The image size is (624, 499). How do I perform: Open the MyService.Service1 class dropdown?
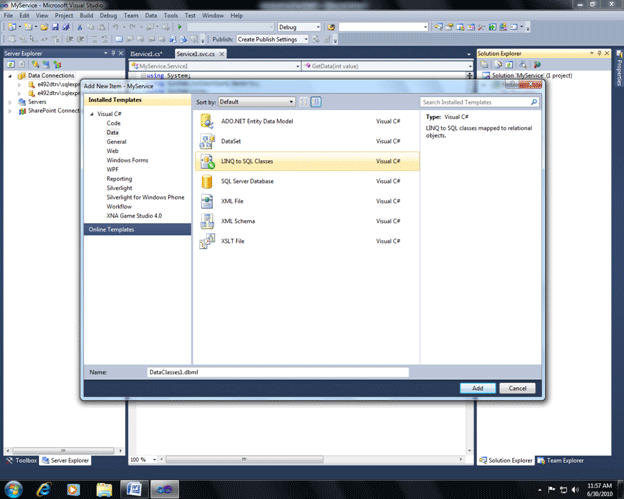[215, 66]
